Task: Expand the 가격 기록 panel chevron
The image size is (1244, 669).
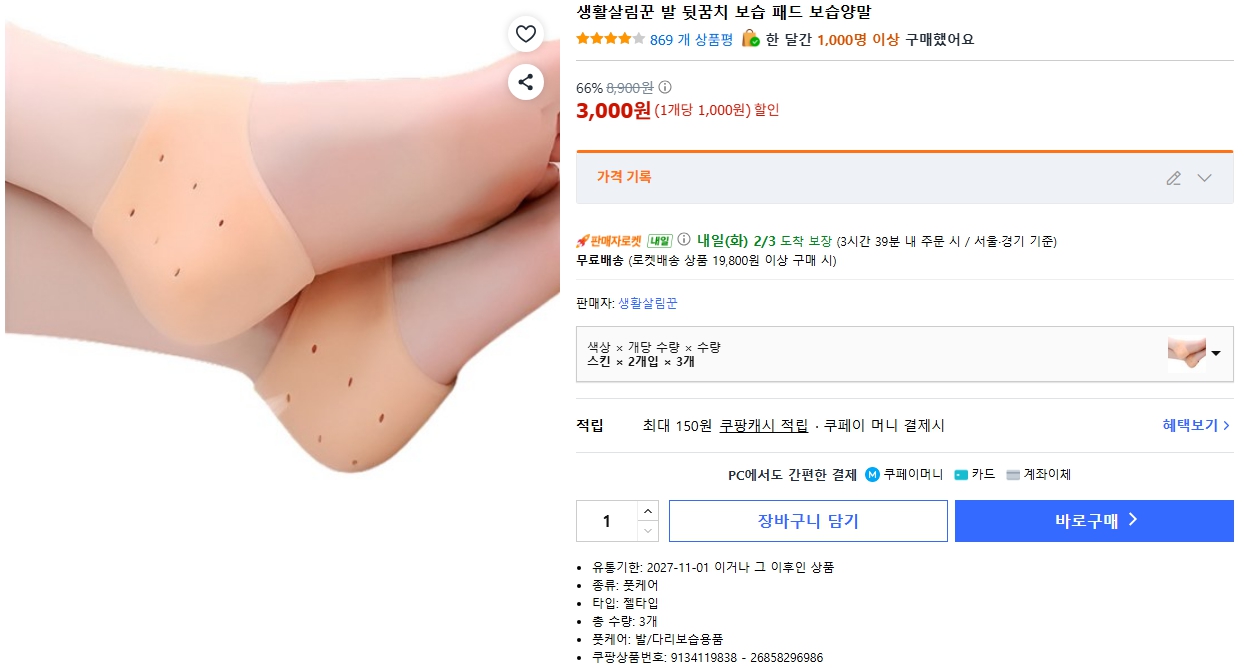Action: pyautogui.click(x=1204, y=178)
